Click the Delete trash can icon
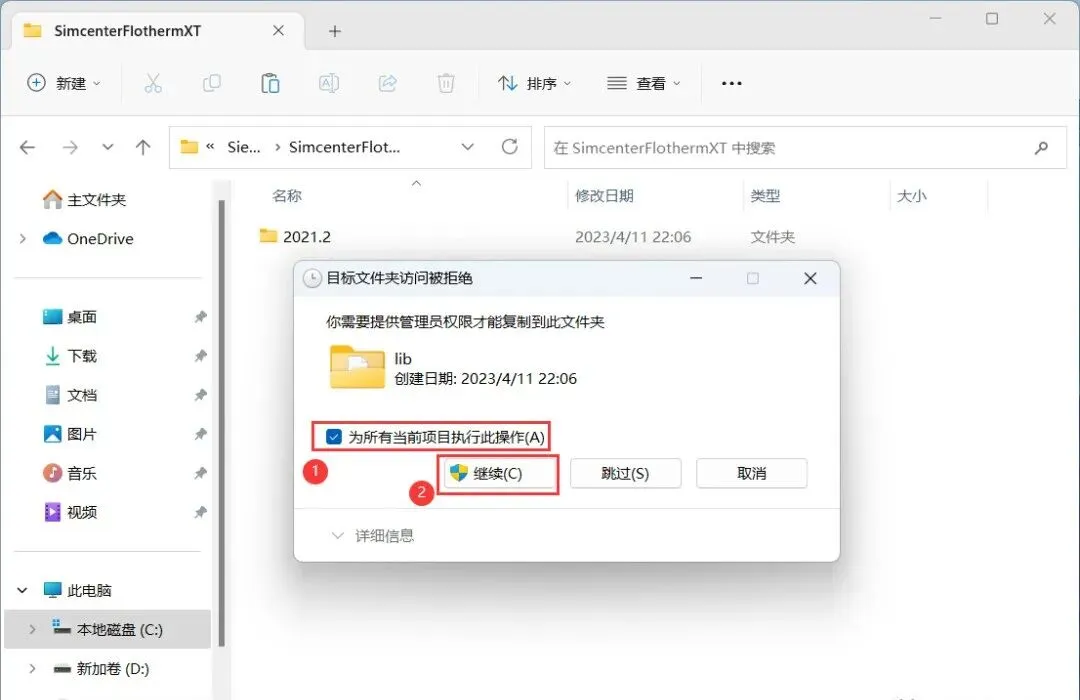This screenshot has height=700, width=1080. click(446, 83)
